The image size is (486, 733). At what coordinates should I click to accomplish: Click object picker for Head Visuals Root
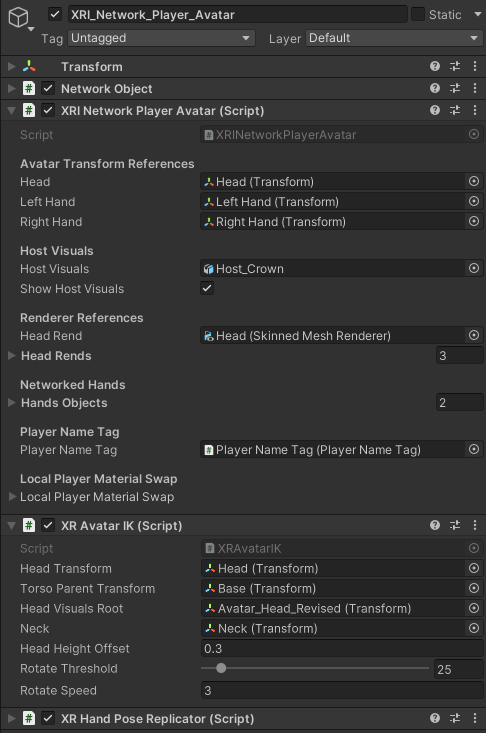coord(474,608)
